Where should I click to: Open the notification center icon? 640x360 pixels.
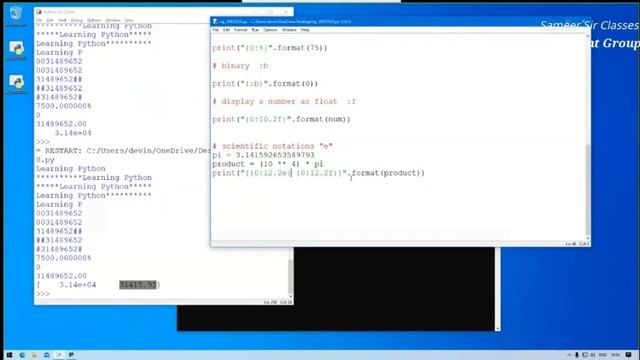(629, 355)
